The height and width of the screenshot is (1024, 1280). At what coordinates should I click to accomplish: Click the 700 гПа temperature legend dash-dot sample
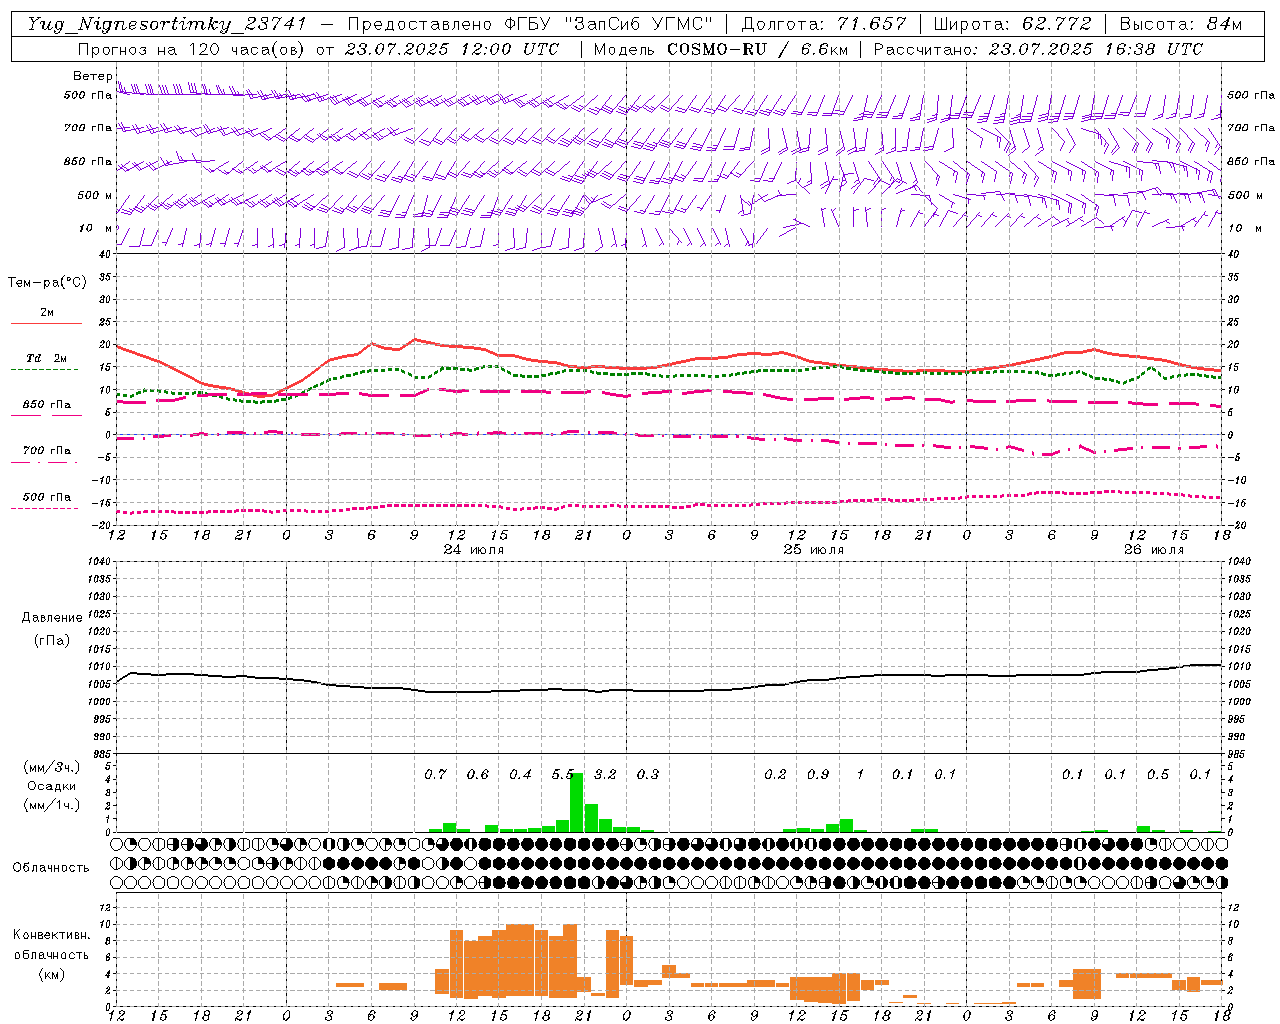tap(46, 462)
